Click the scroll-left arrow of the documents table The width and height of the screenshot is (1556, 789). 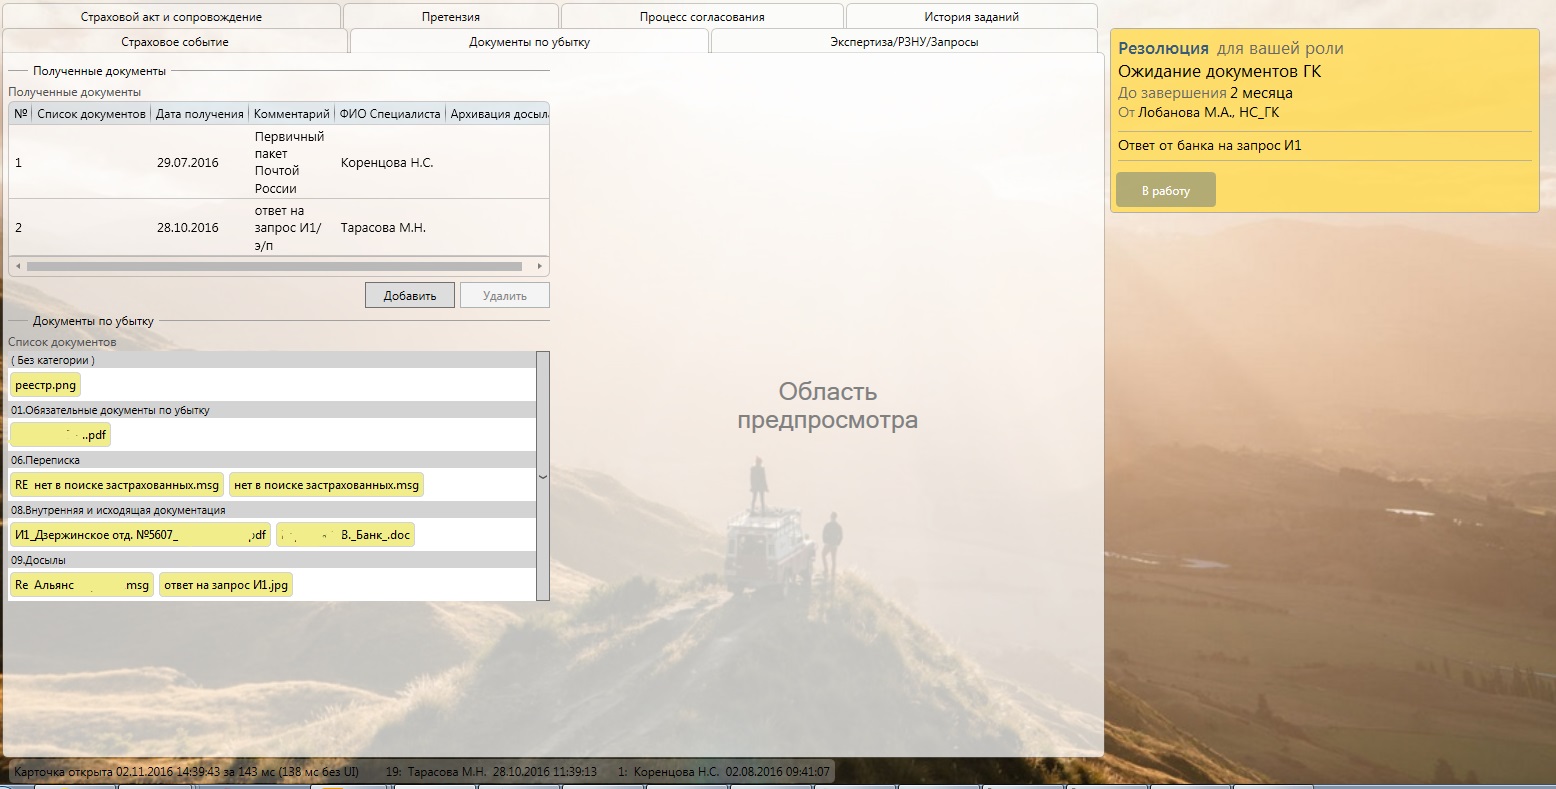click(x=17, y=267)
